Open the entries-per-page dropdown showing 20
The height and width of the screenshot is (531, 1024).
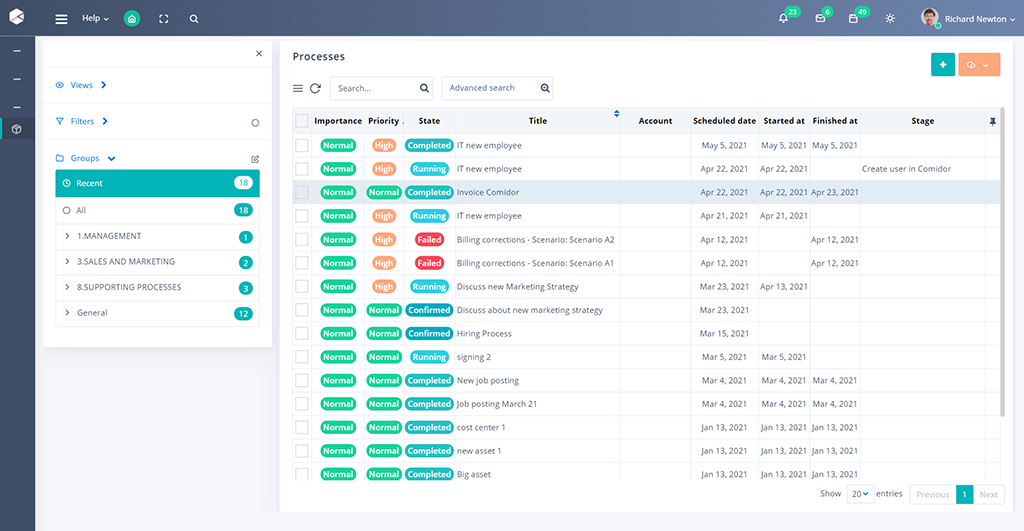coord(860,494)
